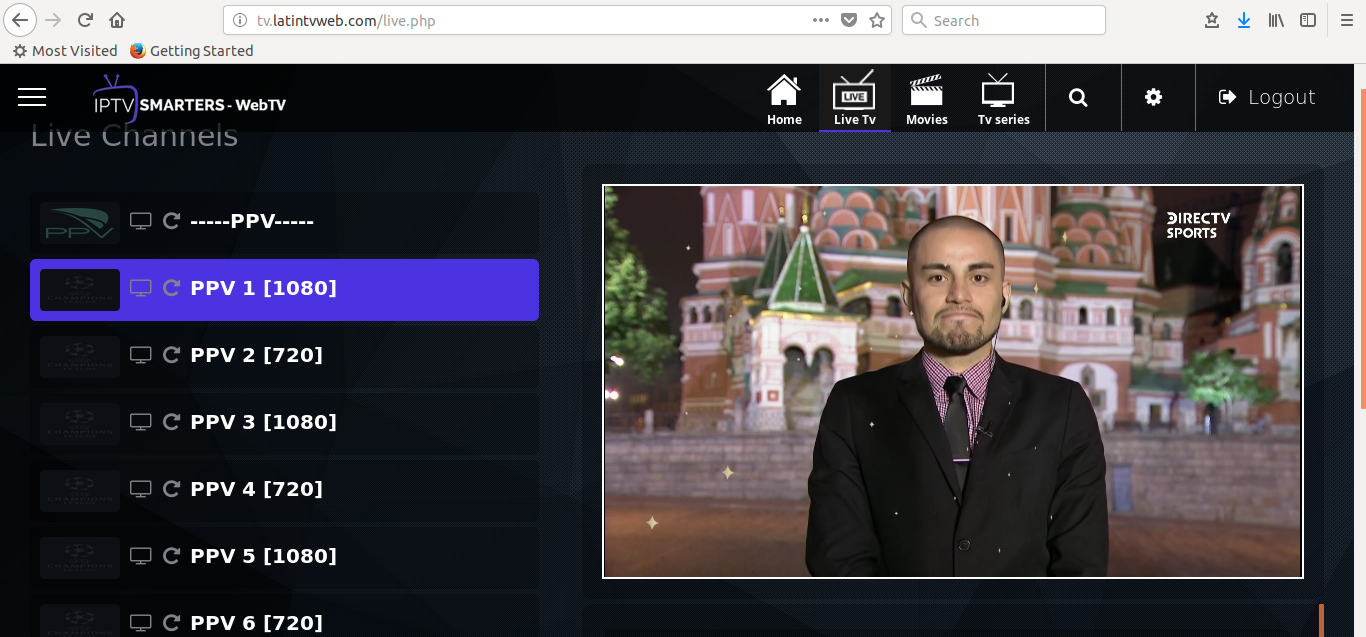This screenshot has width=1366, height=637.
Task: Click the refresh icon beside PPV 2 [720]
Action: click(x=171, y=355)
